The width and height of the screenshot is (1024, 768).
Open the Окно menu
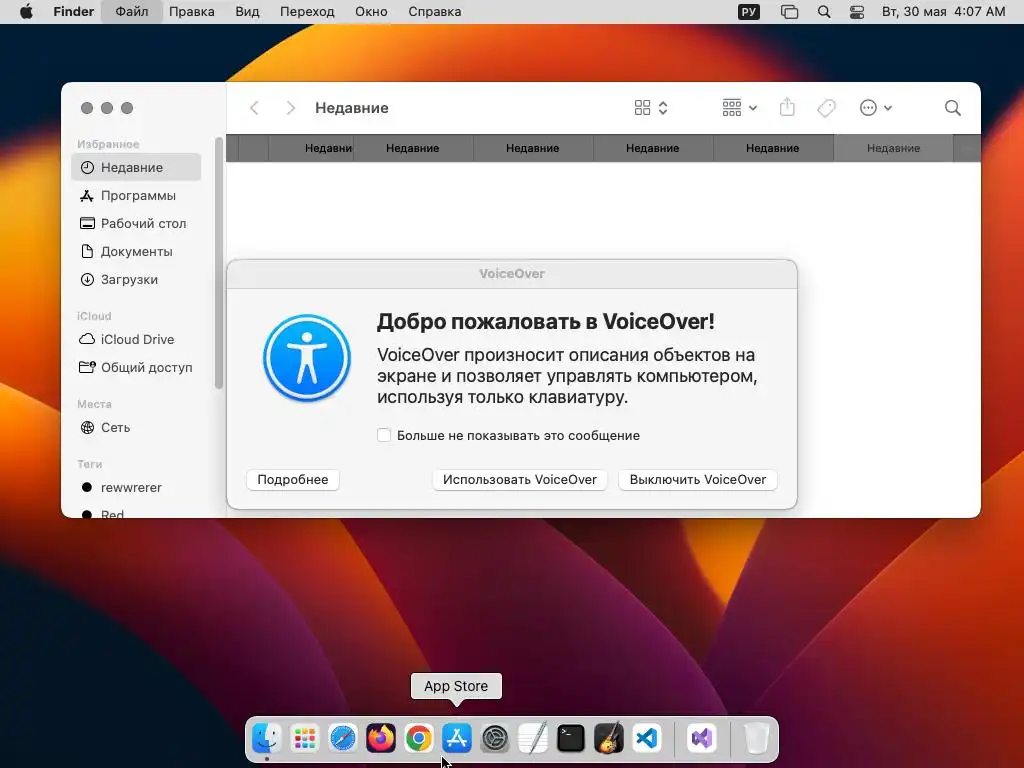pyautogui.click(x=371, y=12)
